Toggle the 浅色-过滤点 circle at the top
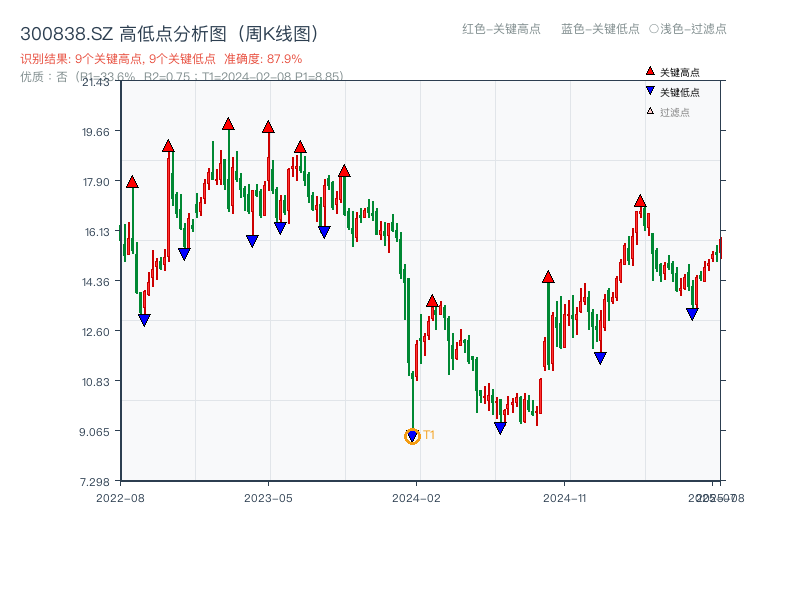Image resolution: width=800 pixels, height=600 pixels. [x=654, y=29]
